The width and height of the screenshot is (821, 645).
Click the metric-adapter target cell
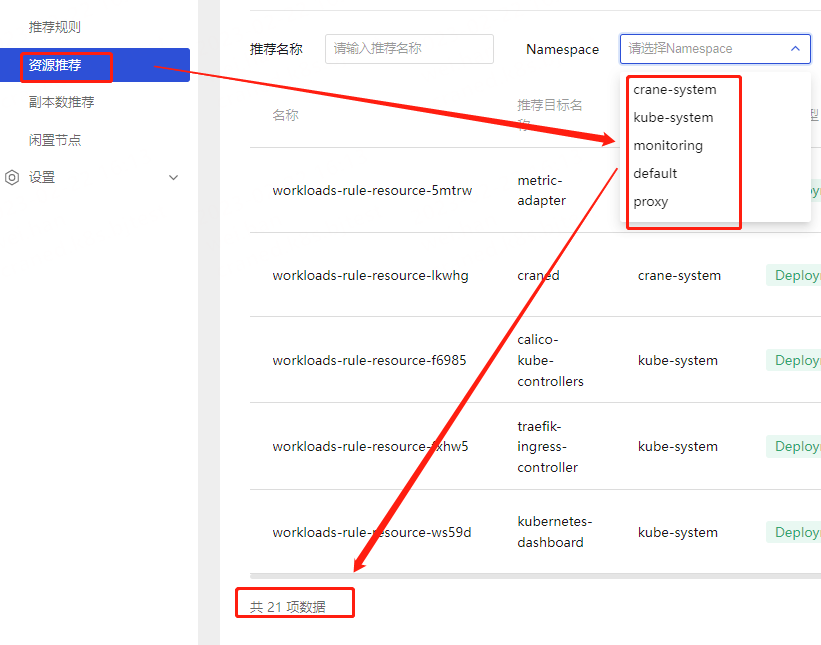pos(541,190)
